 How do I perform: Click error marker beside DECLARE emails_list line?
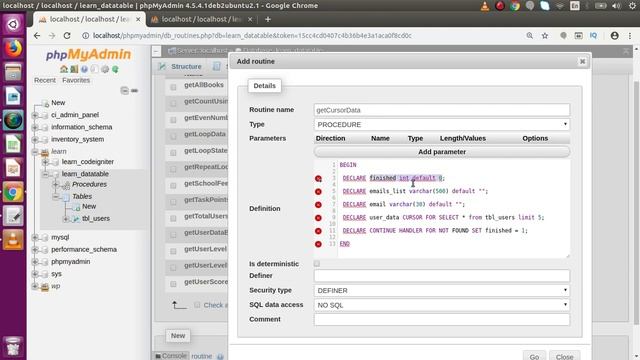click(318, 191)
